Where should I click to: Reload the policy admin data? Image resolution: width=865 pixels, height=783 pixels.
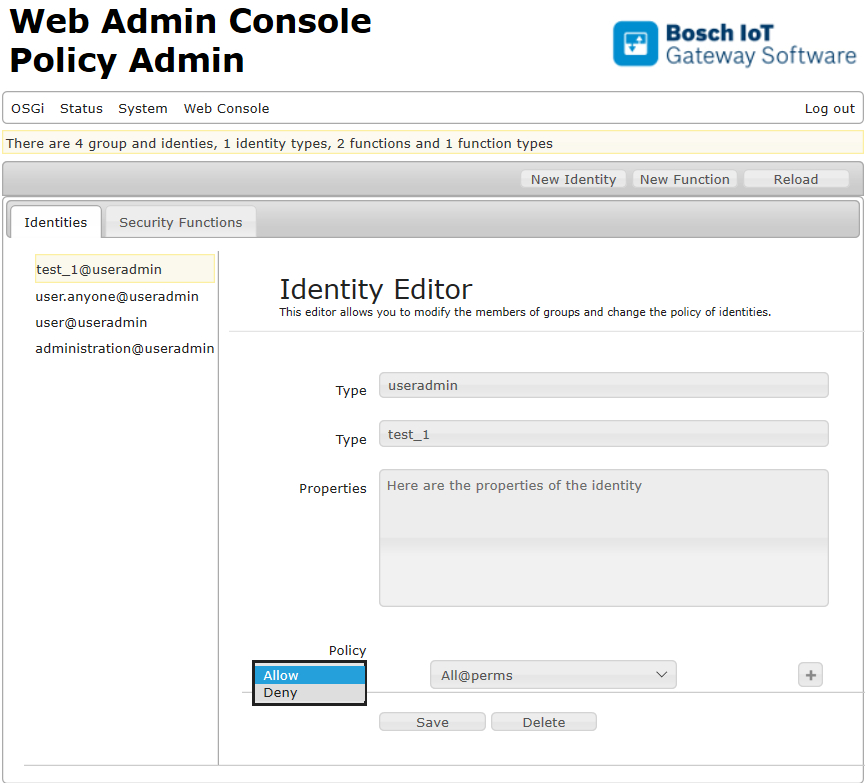[795, 179]
